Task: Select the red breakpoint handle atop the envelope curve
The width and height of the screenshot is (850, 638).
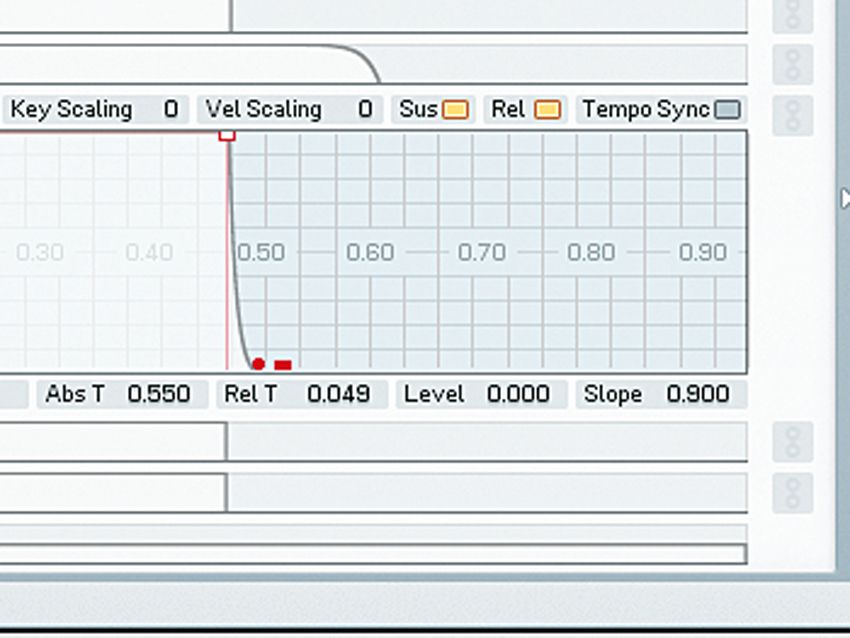Action: click(x=227, y=133)
